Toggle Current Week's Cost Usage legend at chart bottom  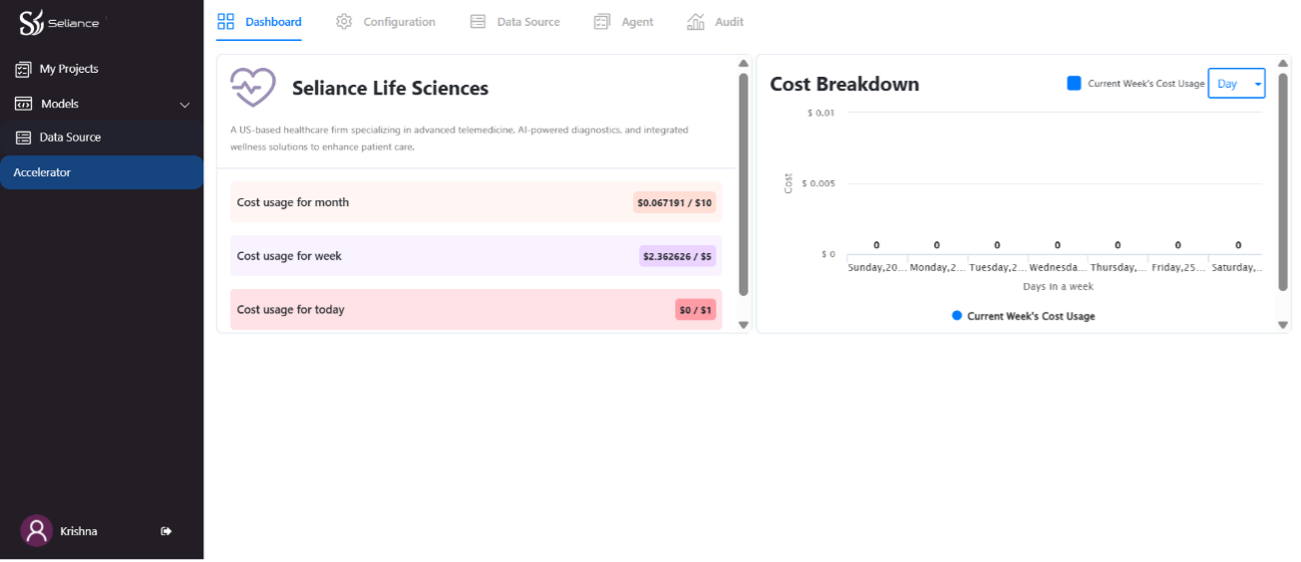point(1023,316)
